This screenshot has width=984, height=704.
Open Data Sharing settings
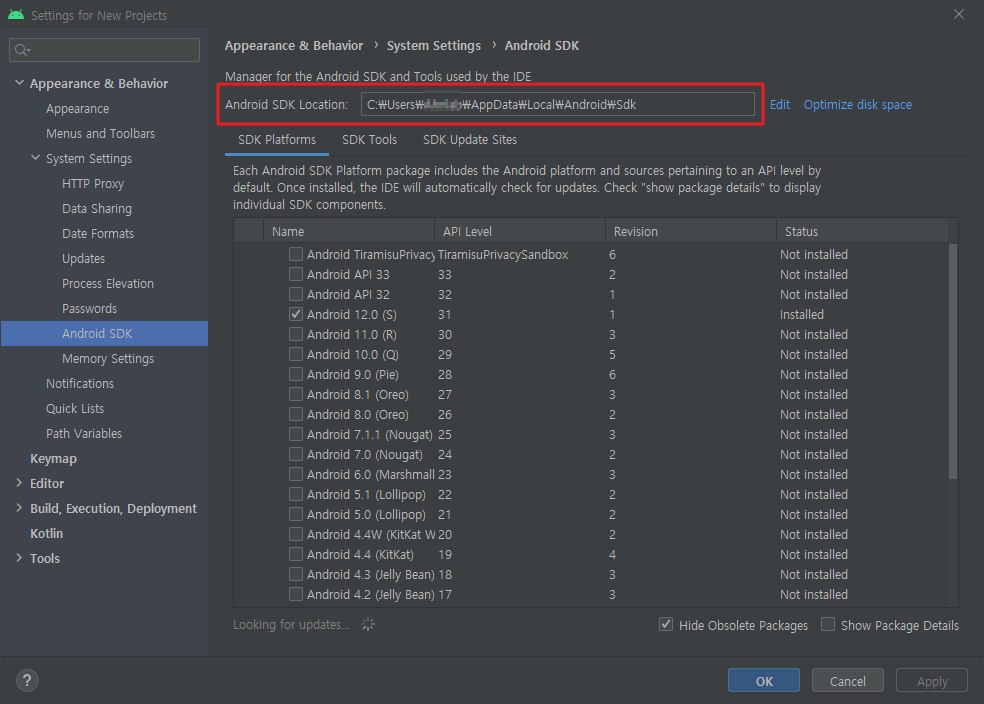(x=97, y=208)
